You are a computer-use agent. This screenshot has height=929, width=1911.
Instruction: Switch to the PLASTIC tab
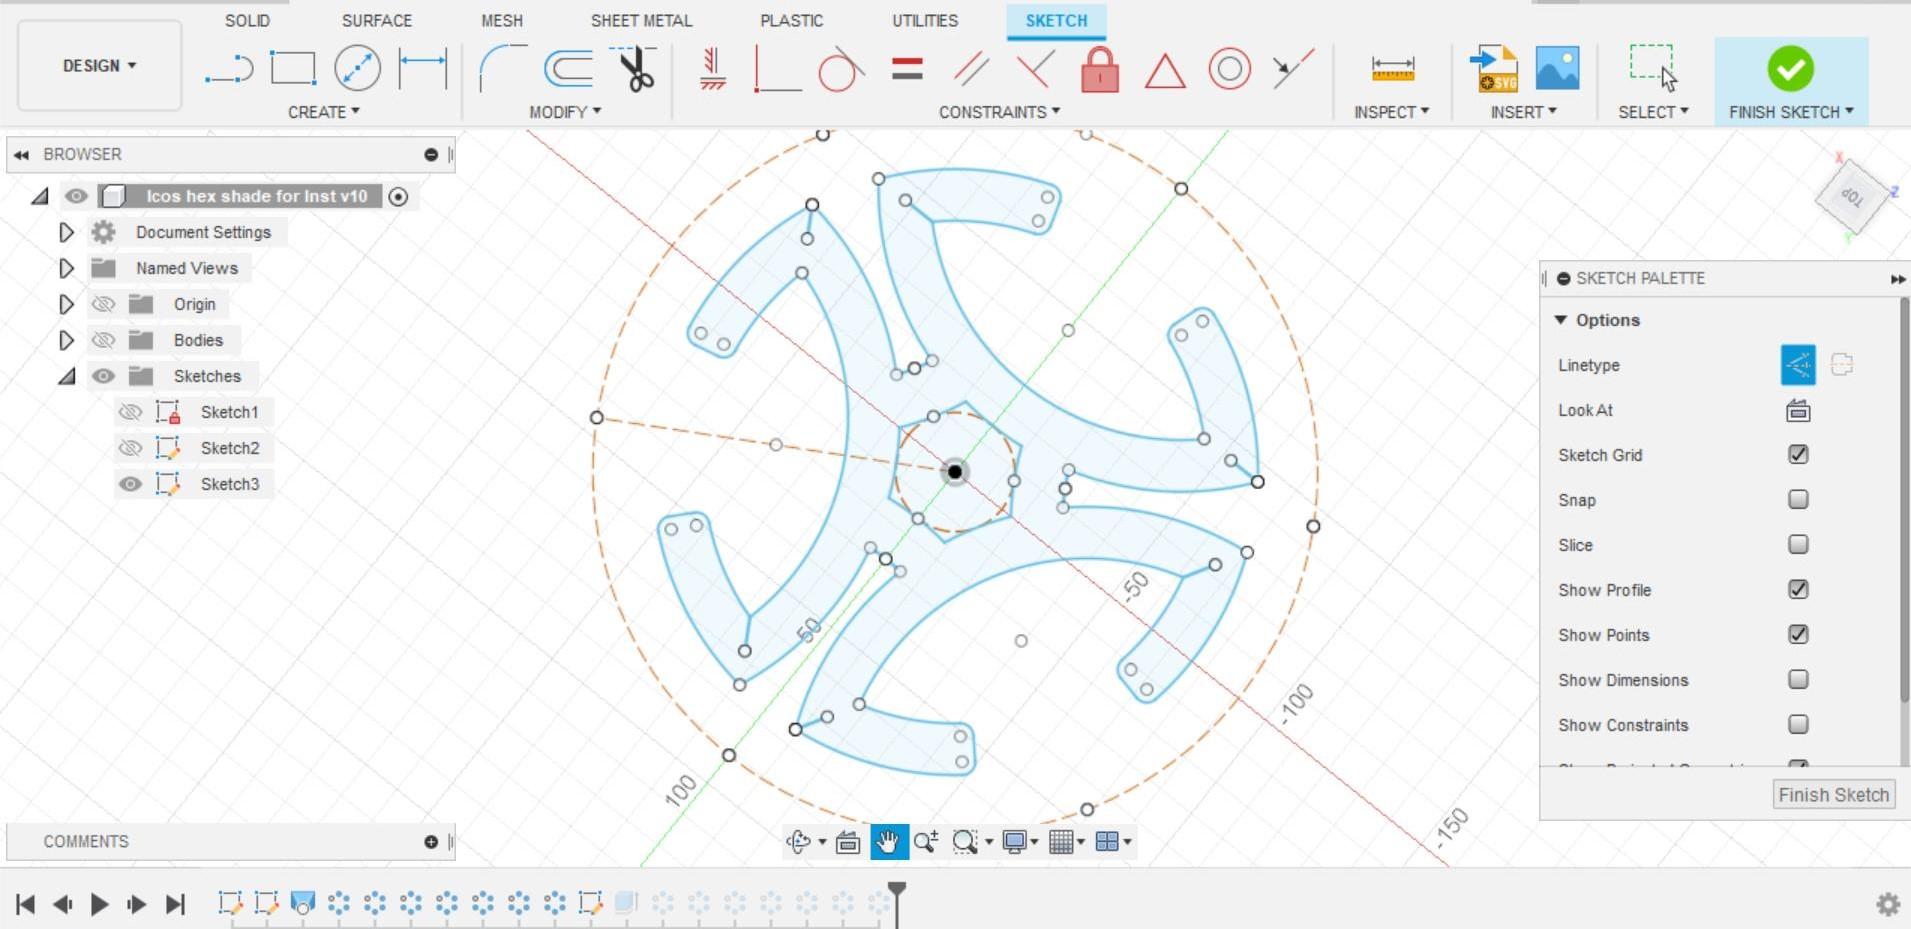[791, 21]
